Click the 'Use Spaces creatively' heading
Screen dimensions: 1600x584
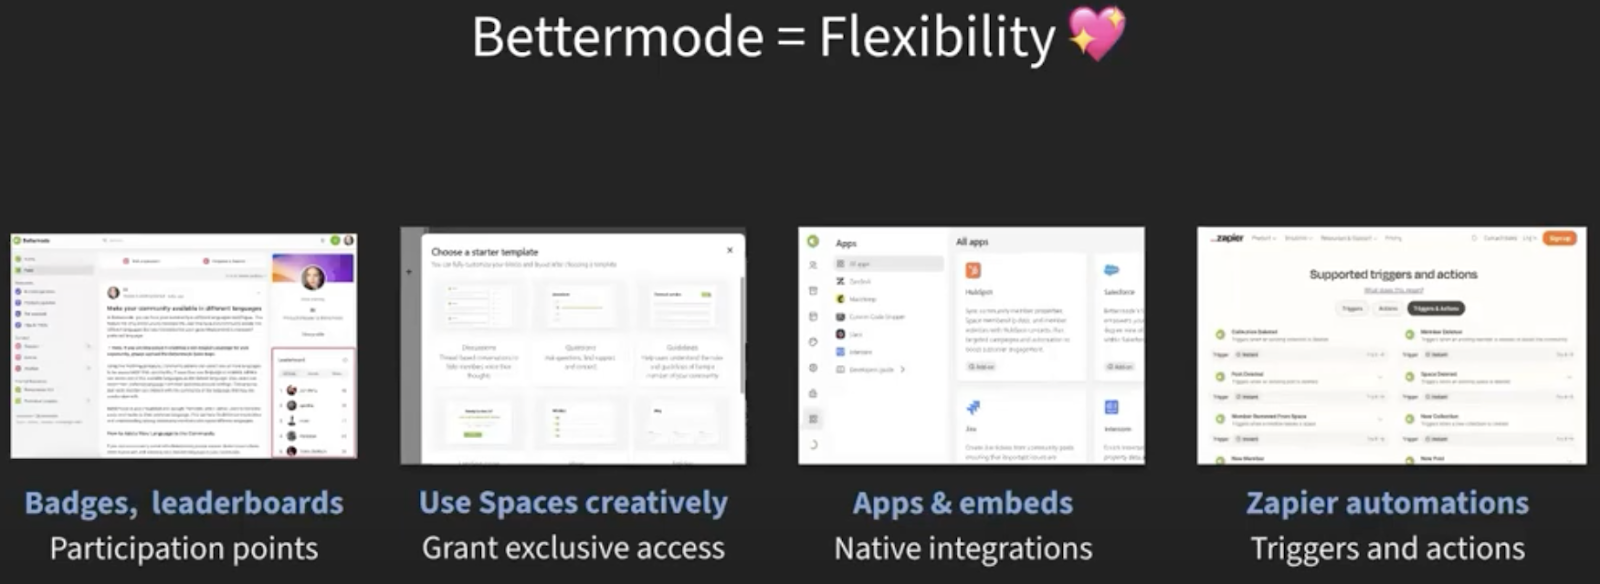(573, 502)
